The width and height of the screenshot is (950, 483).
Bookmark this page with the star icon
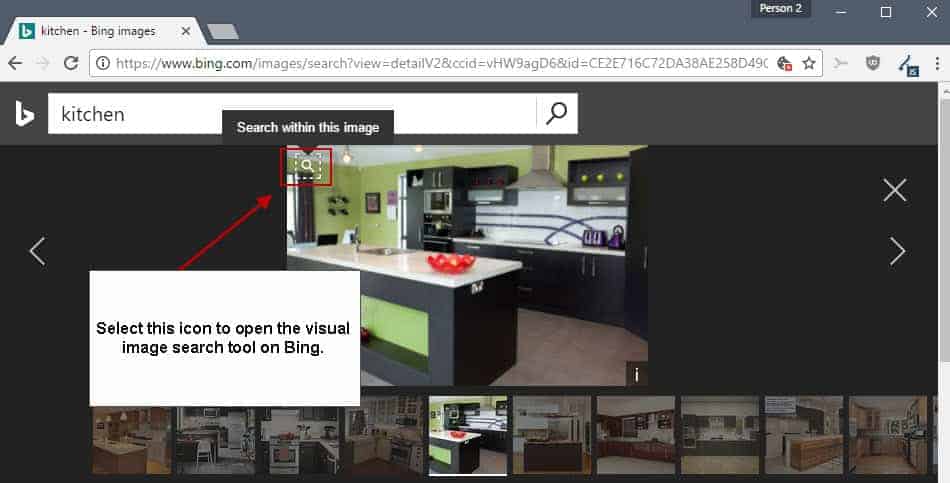(x=809, y=63)
